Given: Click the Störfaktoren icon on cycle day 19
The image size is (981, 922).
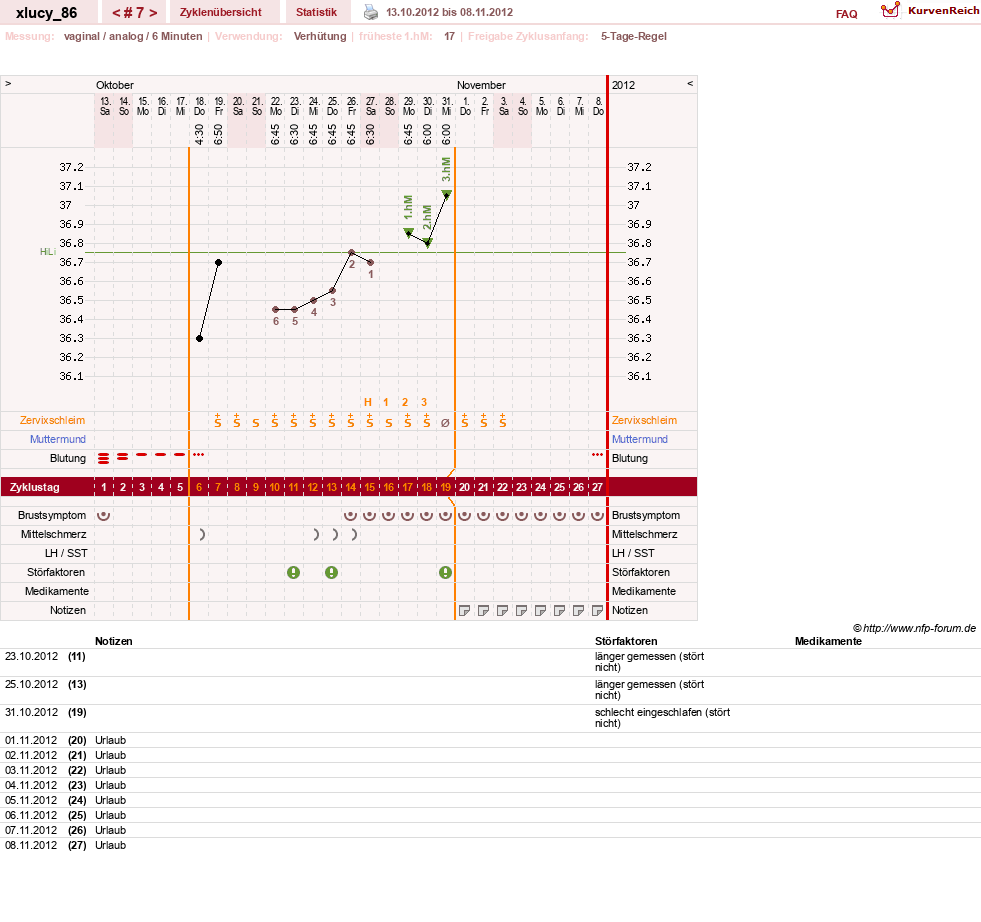Looking at the screenshot, I should click(x=445, y=572).
